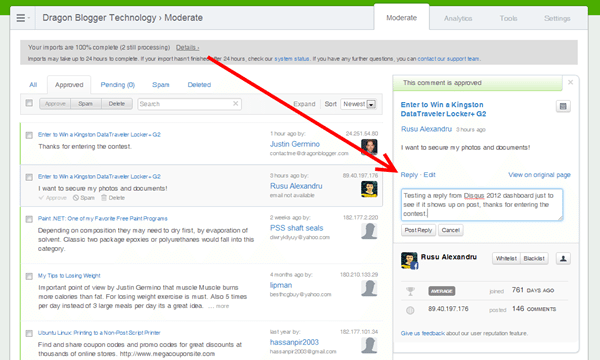Open the Sort Newest dropdown
This screenshot has width=600, height=360.
(x=359, y=104)
